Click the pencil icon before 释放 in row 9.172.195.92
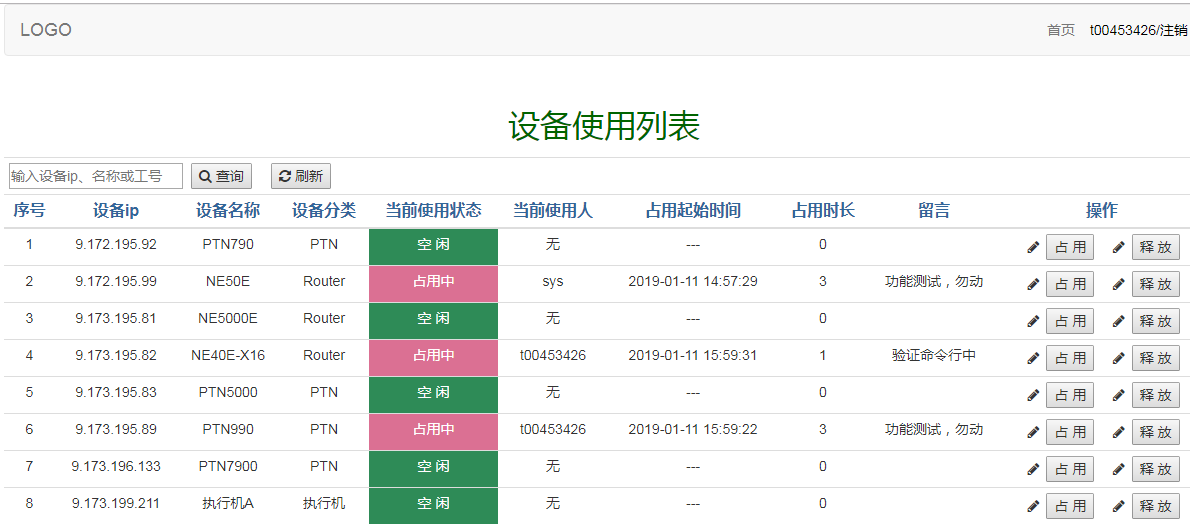The image size is (1190, 529). click(x=1119, y=247)
